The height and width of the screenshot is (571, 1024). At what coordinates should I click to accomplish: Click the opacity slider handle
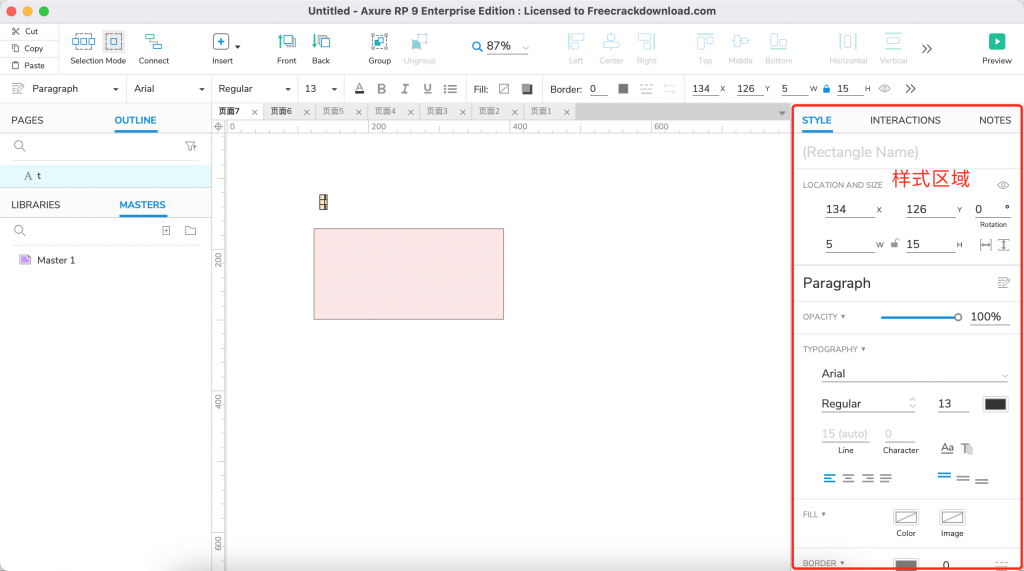(x=958, y=317)
